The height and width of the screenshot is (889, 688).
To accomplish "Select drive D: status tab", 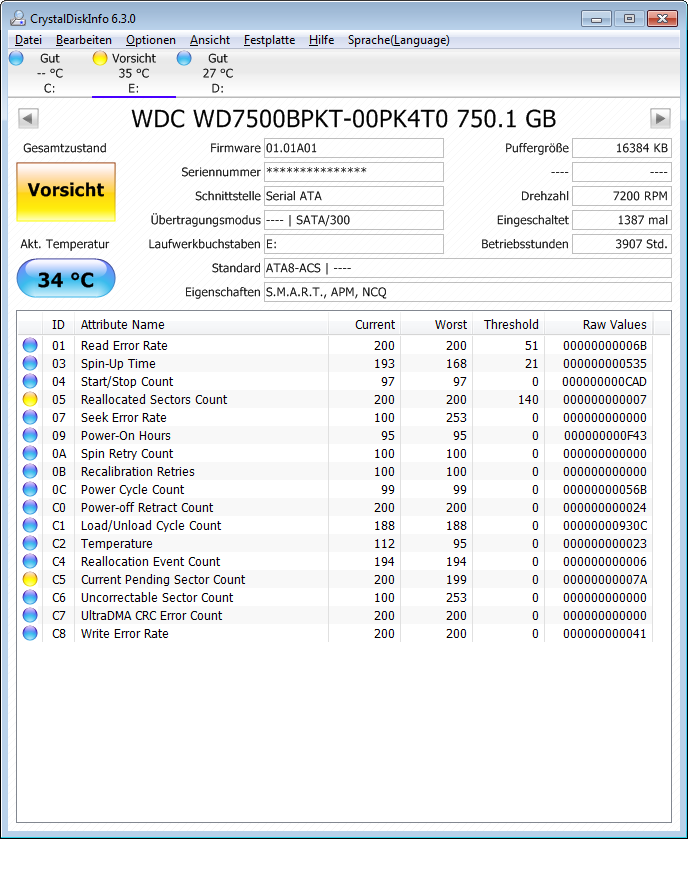I will point(218,73).
